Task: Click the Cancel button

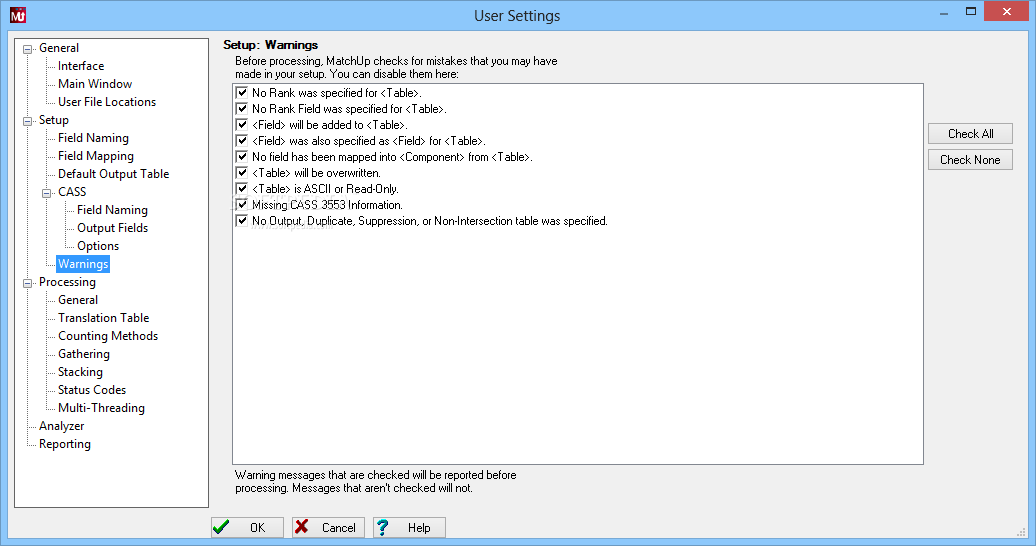Action: (x=328, y=527)
